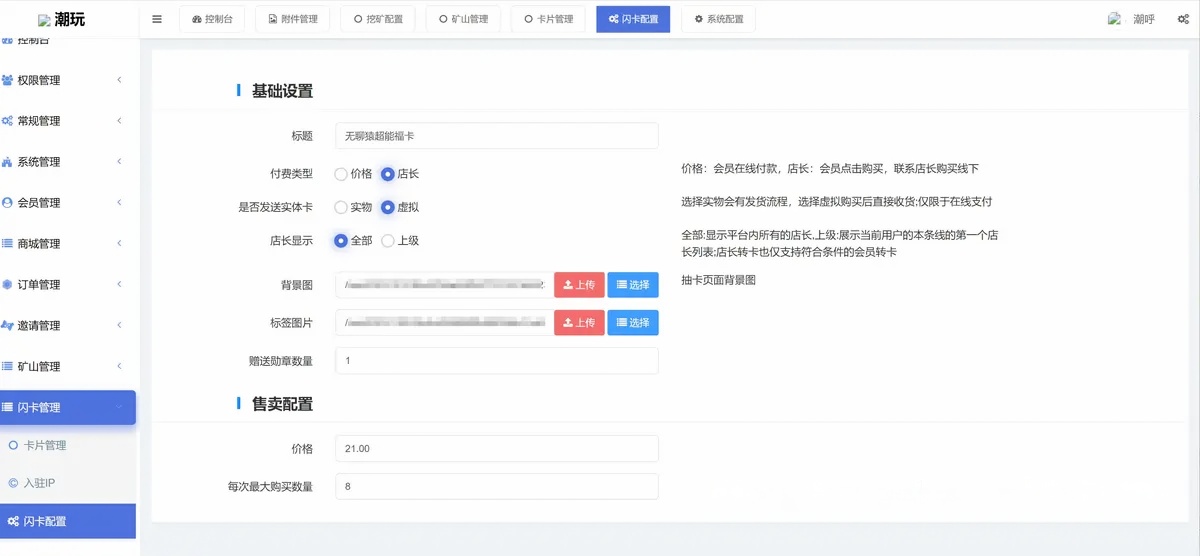The image size is (1200, 556).
Task: Click the 订单管理 icon in sidebar
Action: [x=8, y=284]
